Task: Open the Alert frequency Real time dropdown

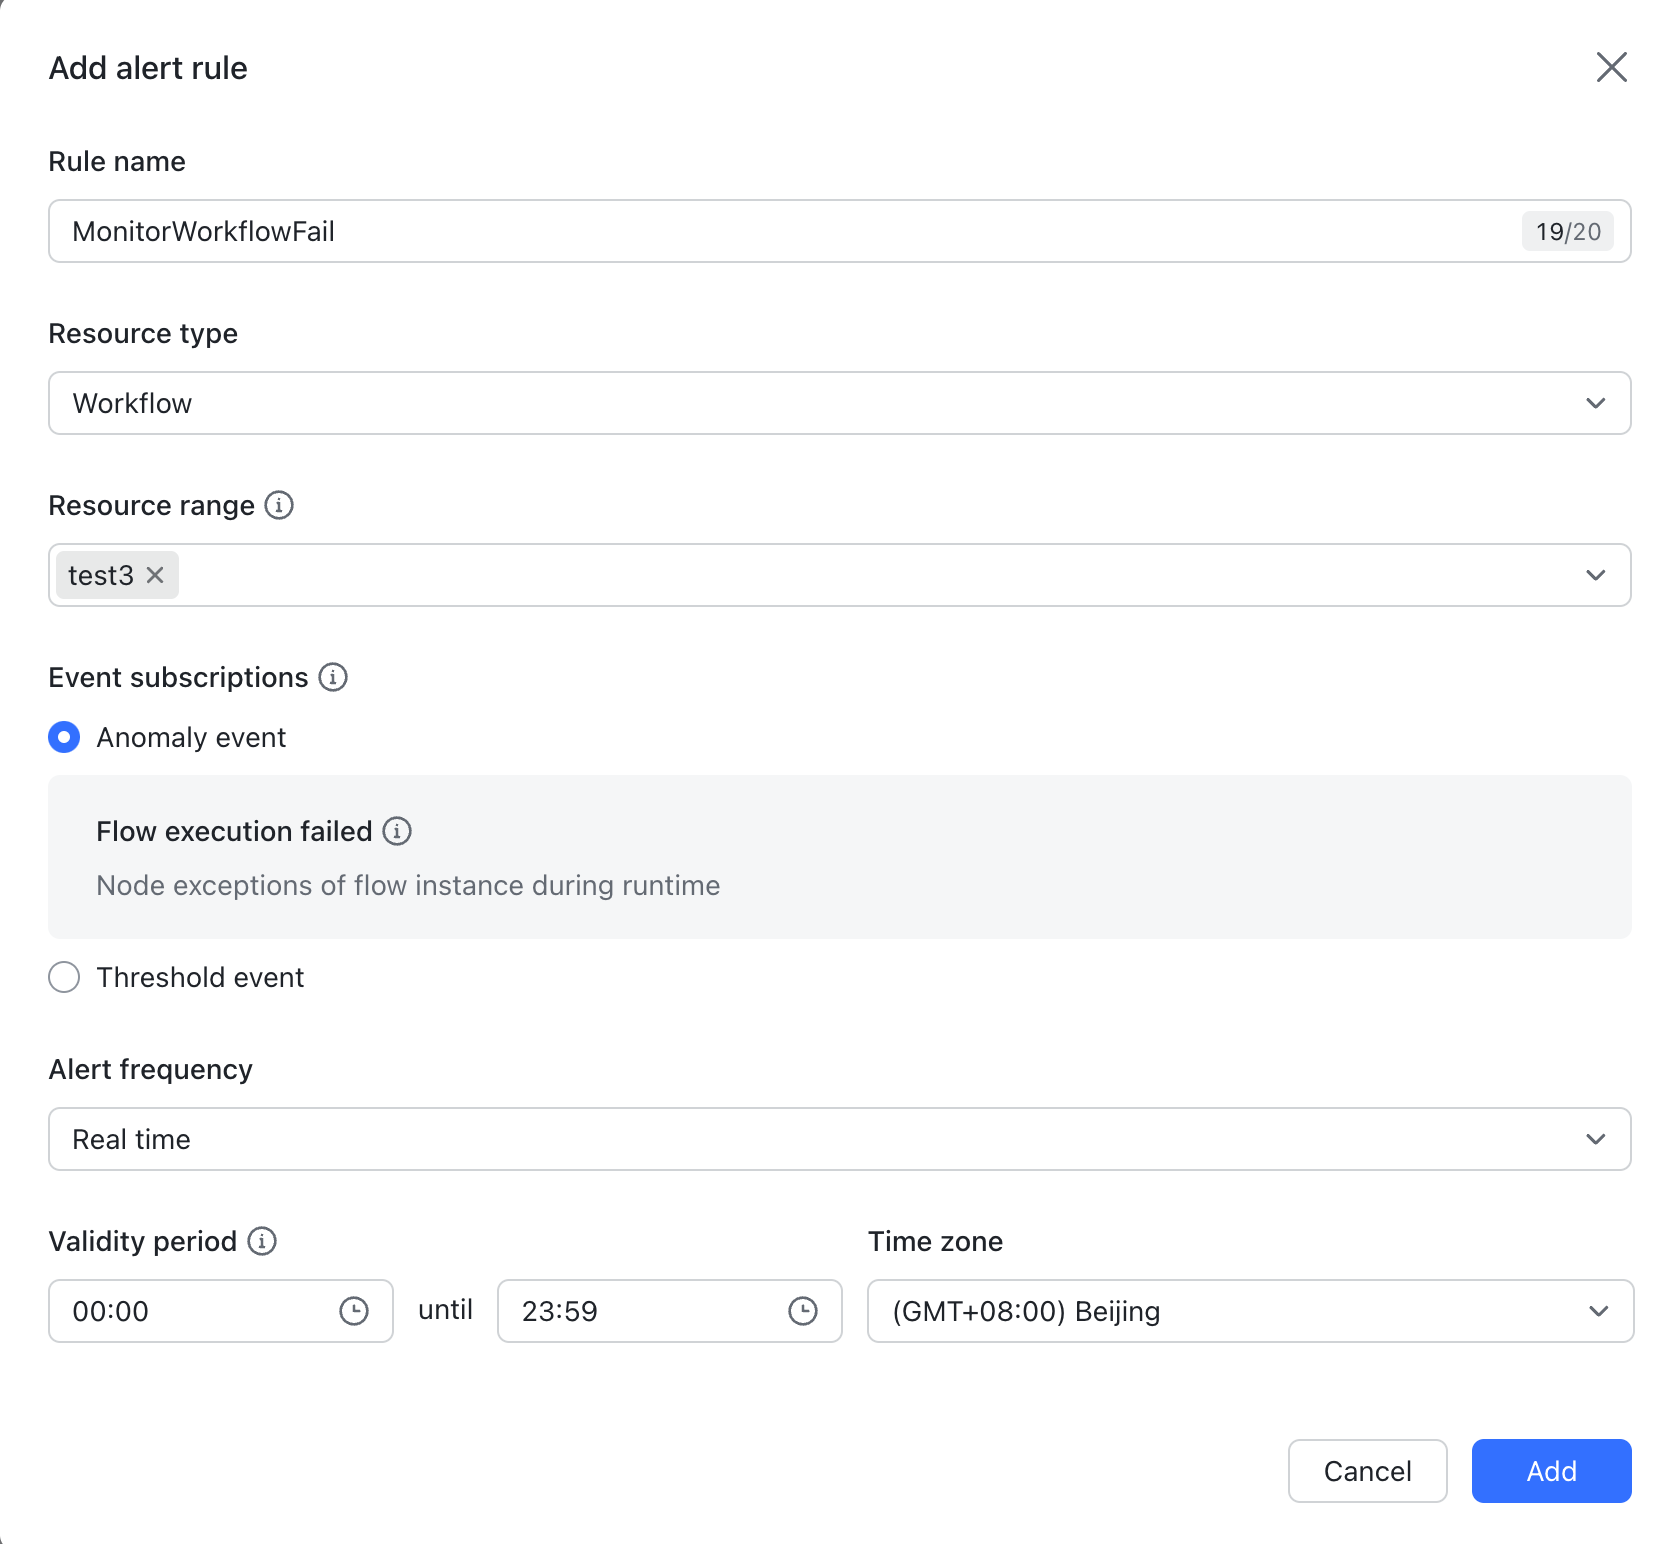Action: [838, 1139]
